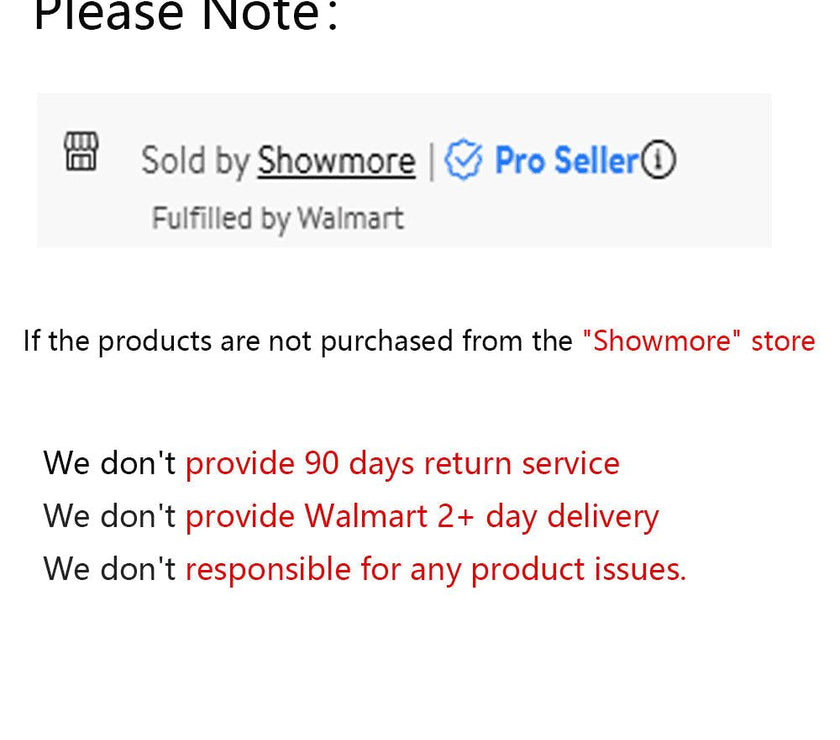This screenshot has height=740, width=840.
Task: Click the sentence starting If the products
Action: tap(419, 341)
